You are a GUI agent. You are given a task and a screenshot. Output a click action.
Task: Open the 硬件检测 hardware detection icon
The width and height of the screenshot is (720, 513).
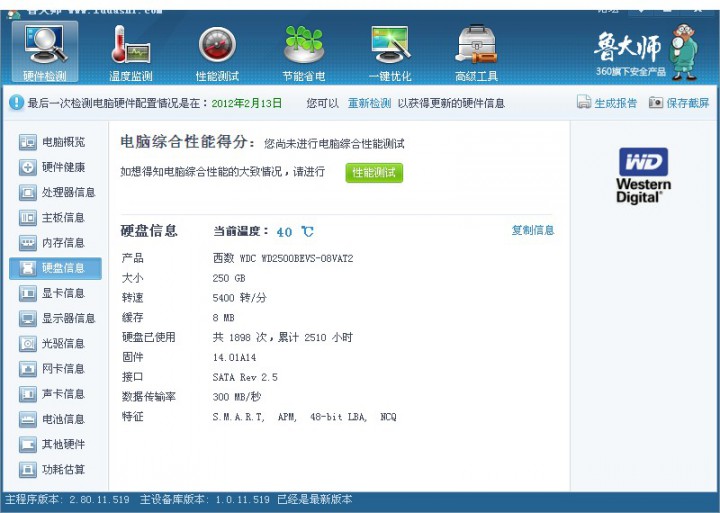[x=44, y=50]
